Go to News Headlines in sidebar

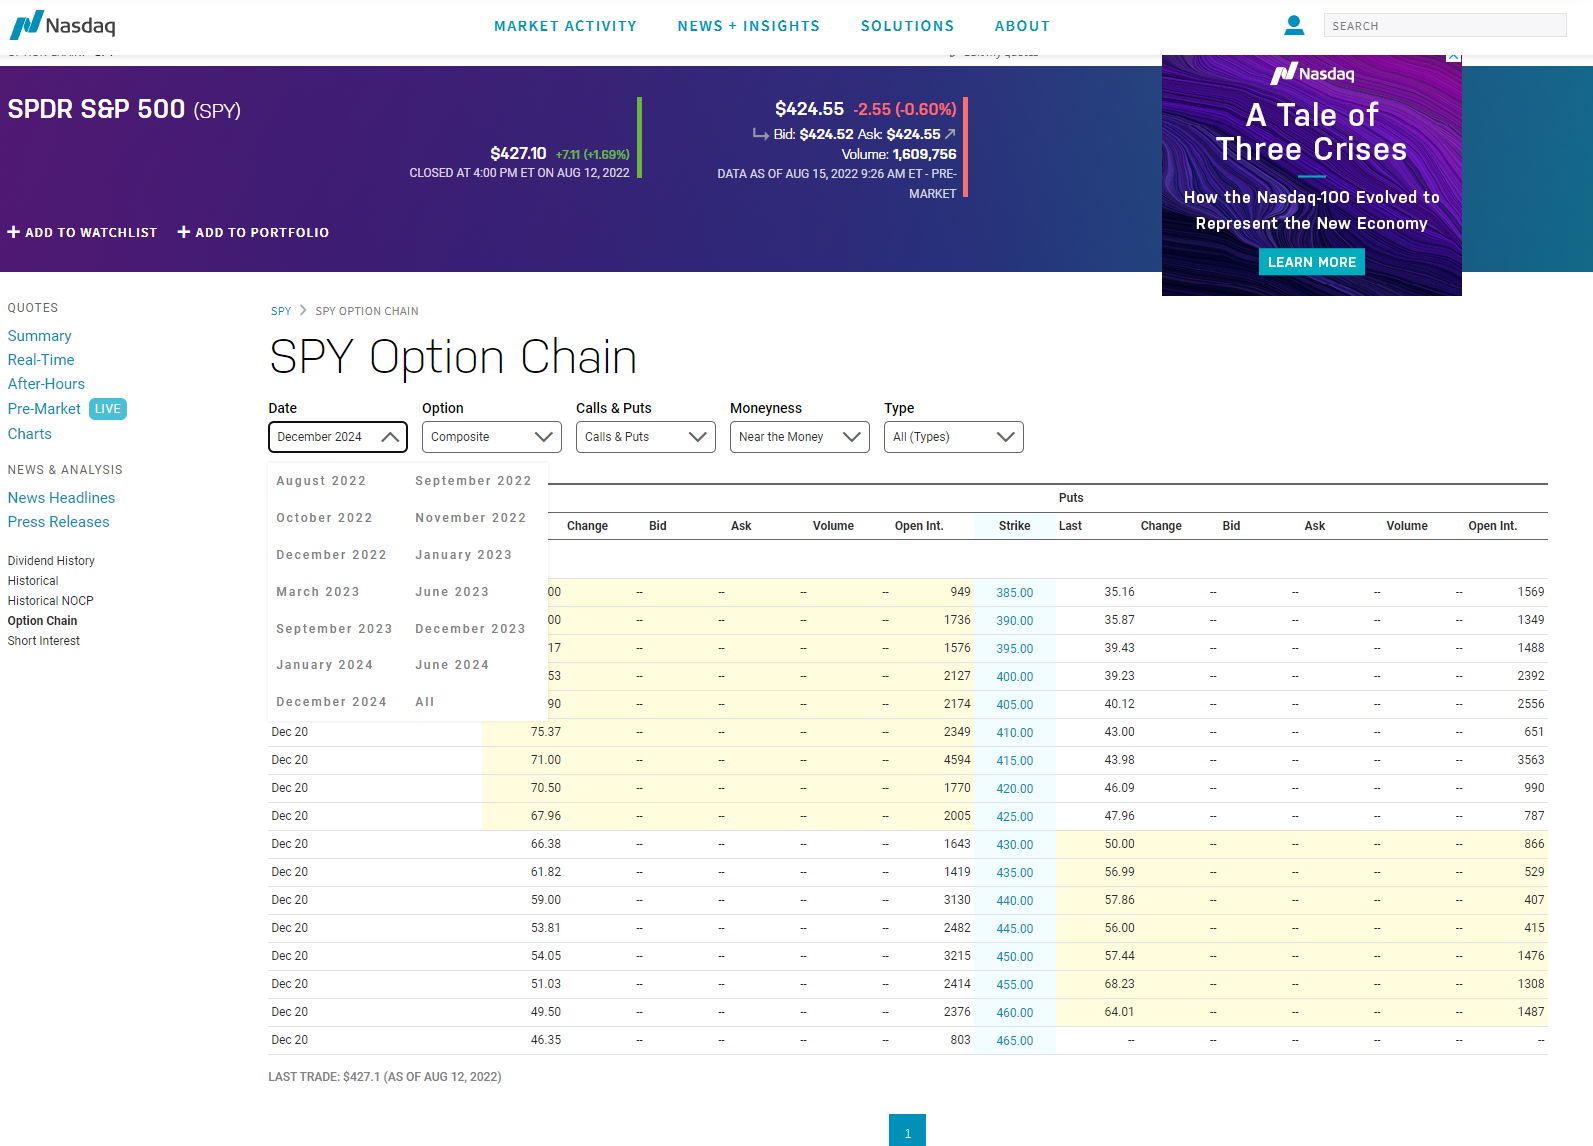click(61, 498)
